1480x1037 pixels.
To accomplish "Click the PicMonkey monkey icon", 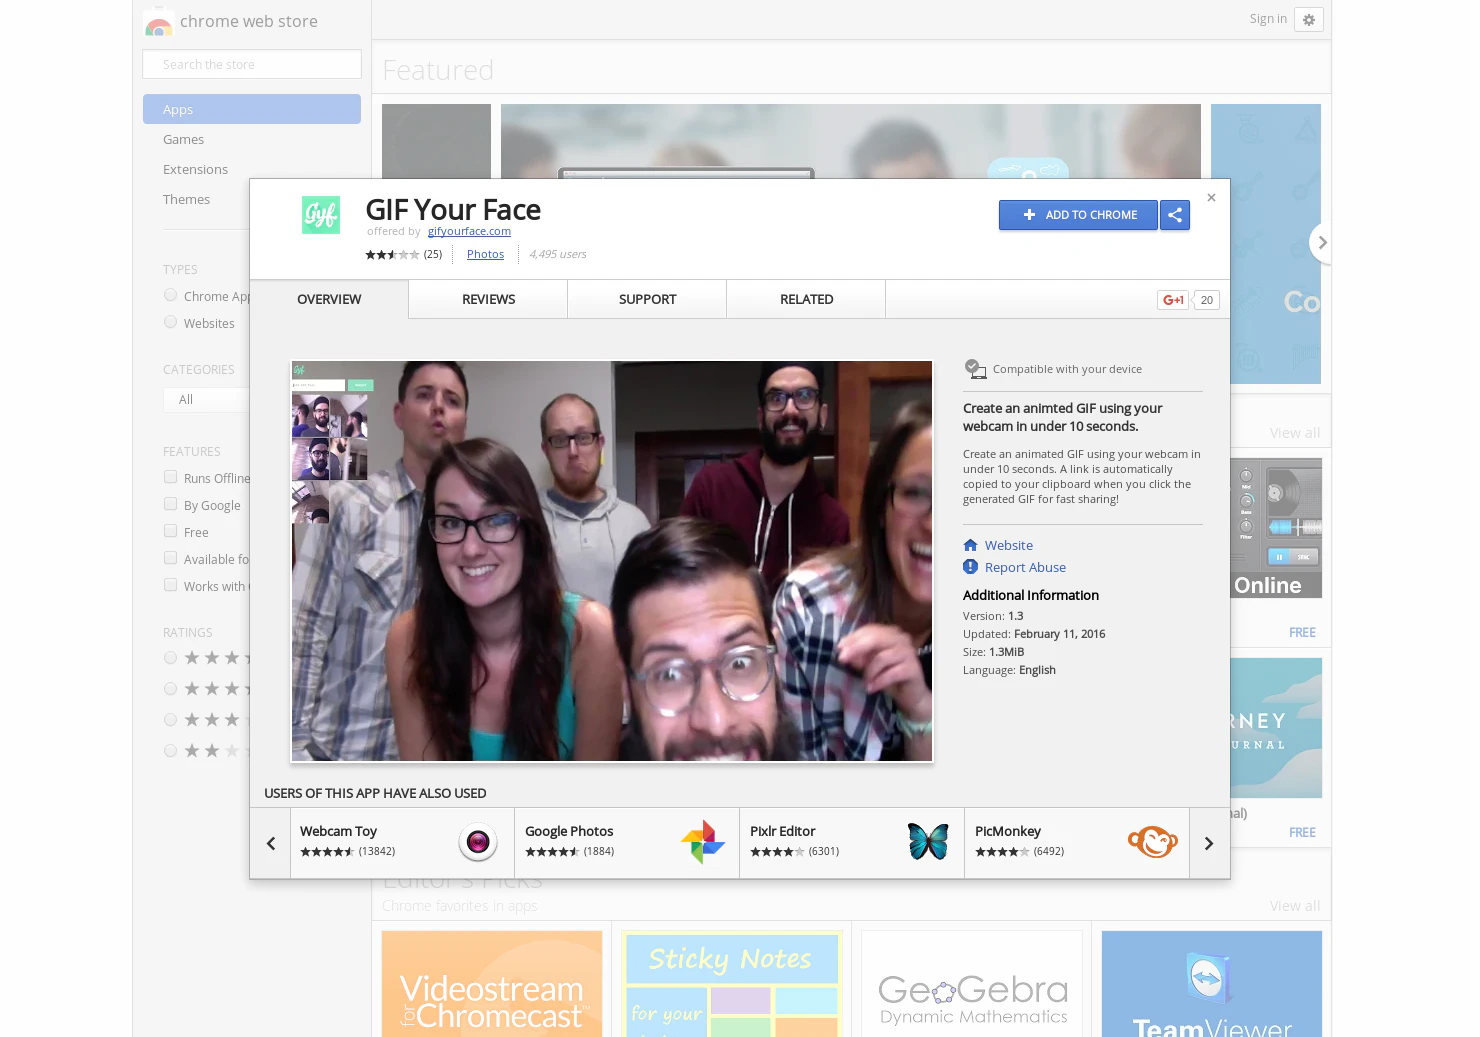I will pos(1152,842).
